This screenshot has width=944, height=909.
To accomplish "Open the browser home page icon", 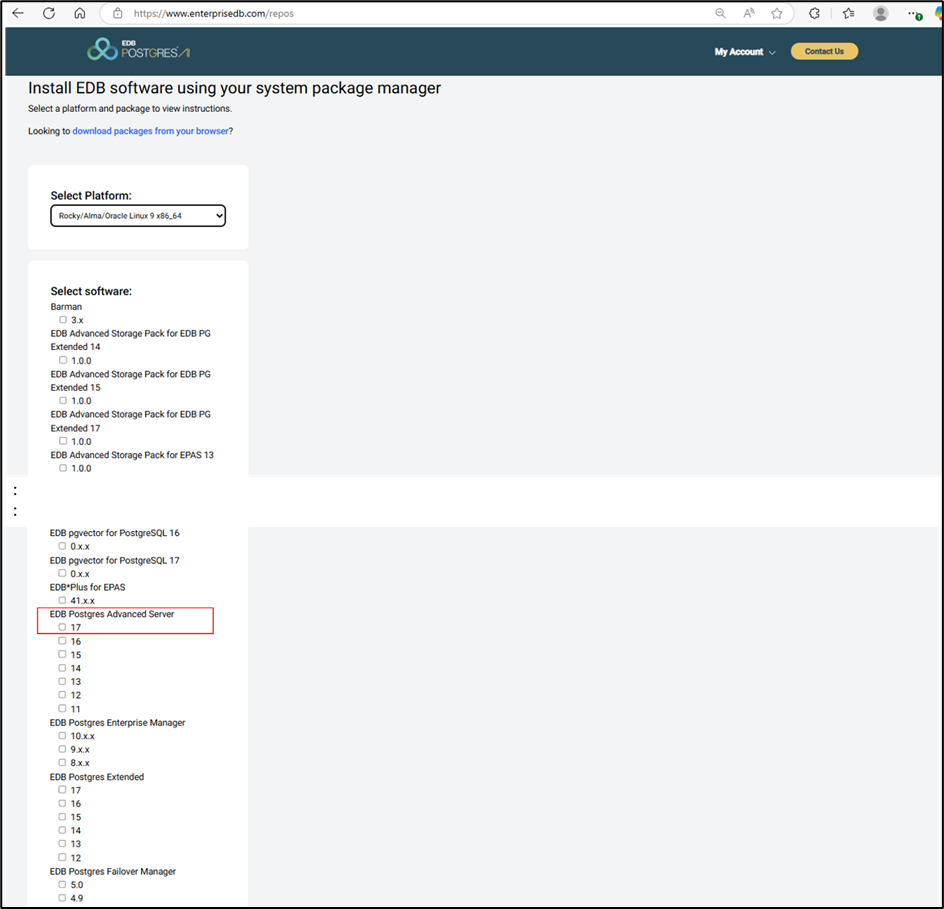I will [x=79, y=13].
